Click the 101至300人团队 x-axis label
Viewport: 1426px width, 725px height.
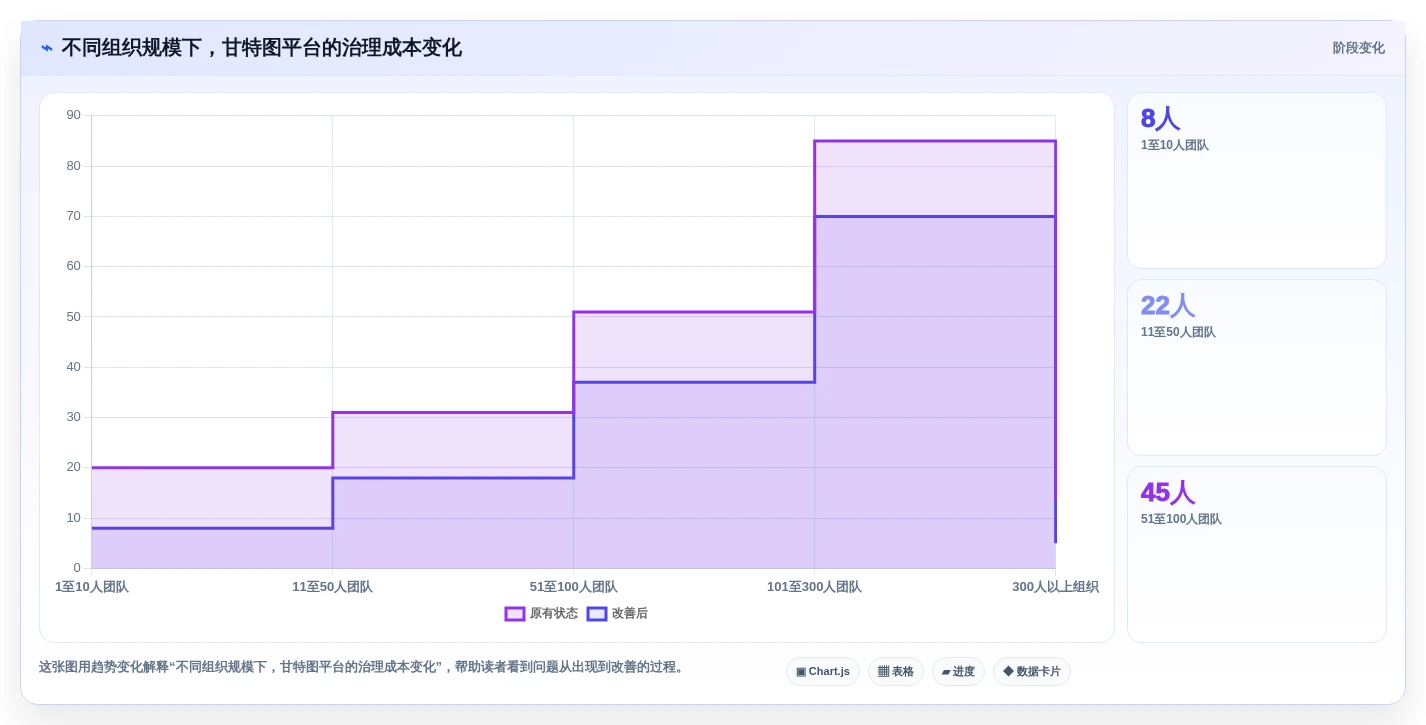[x=814, y=587]
